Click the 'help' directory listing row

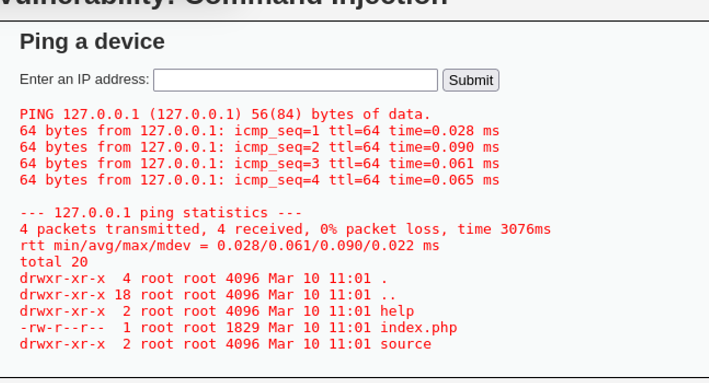click(217, 311)
